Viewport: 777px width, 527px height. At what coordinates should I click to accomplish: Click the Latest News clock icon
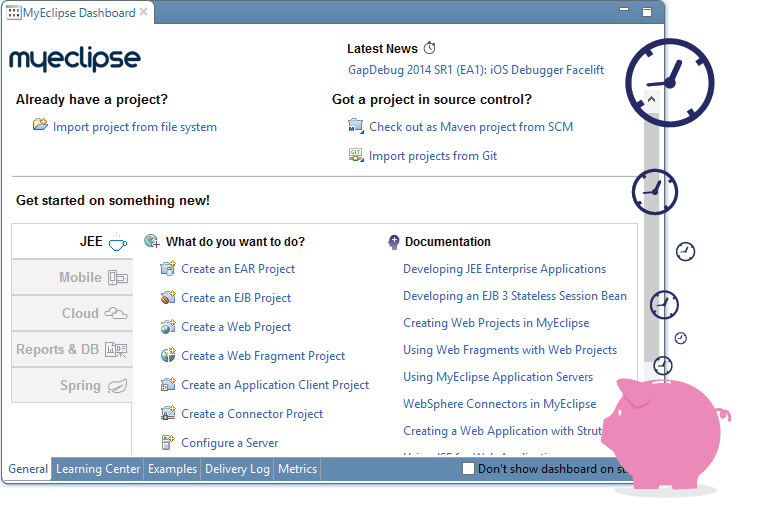click(x=430, y=48)
